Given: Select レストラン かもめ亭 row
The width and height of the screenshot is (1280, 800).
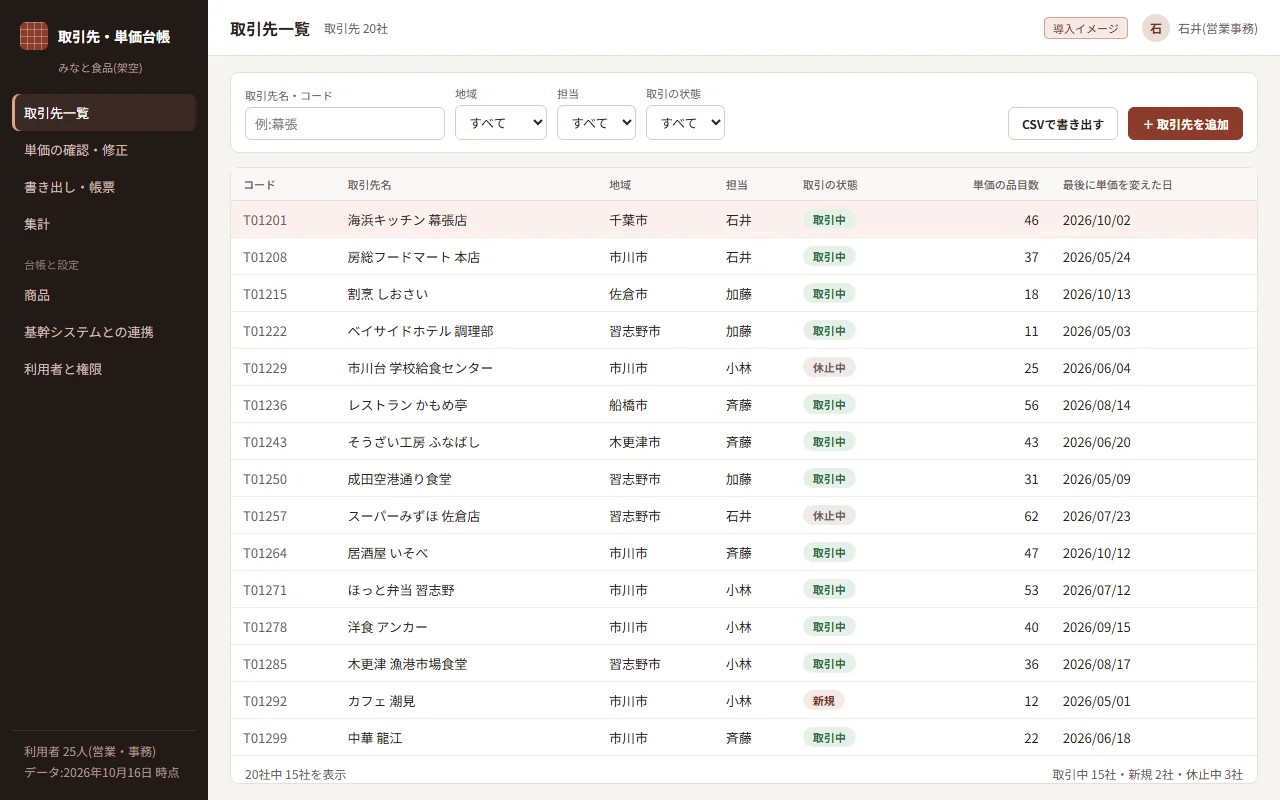Looking at the screenshot, I should coord(744,405).
